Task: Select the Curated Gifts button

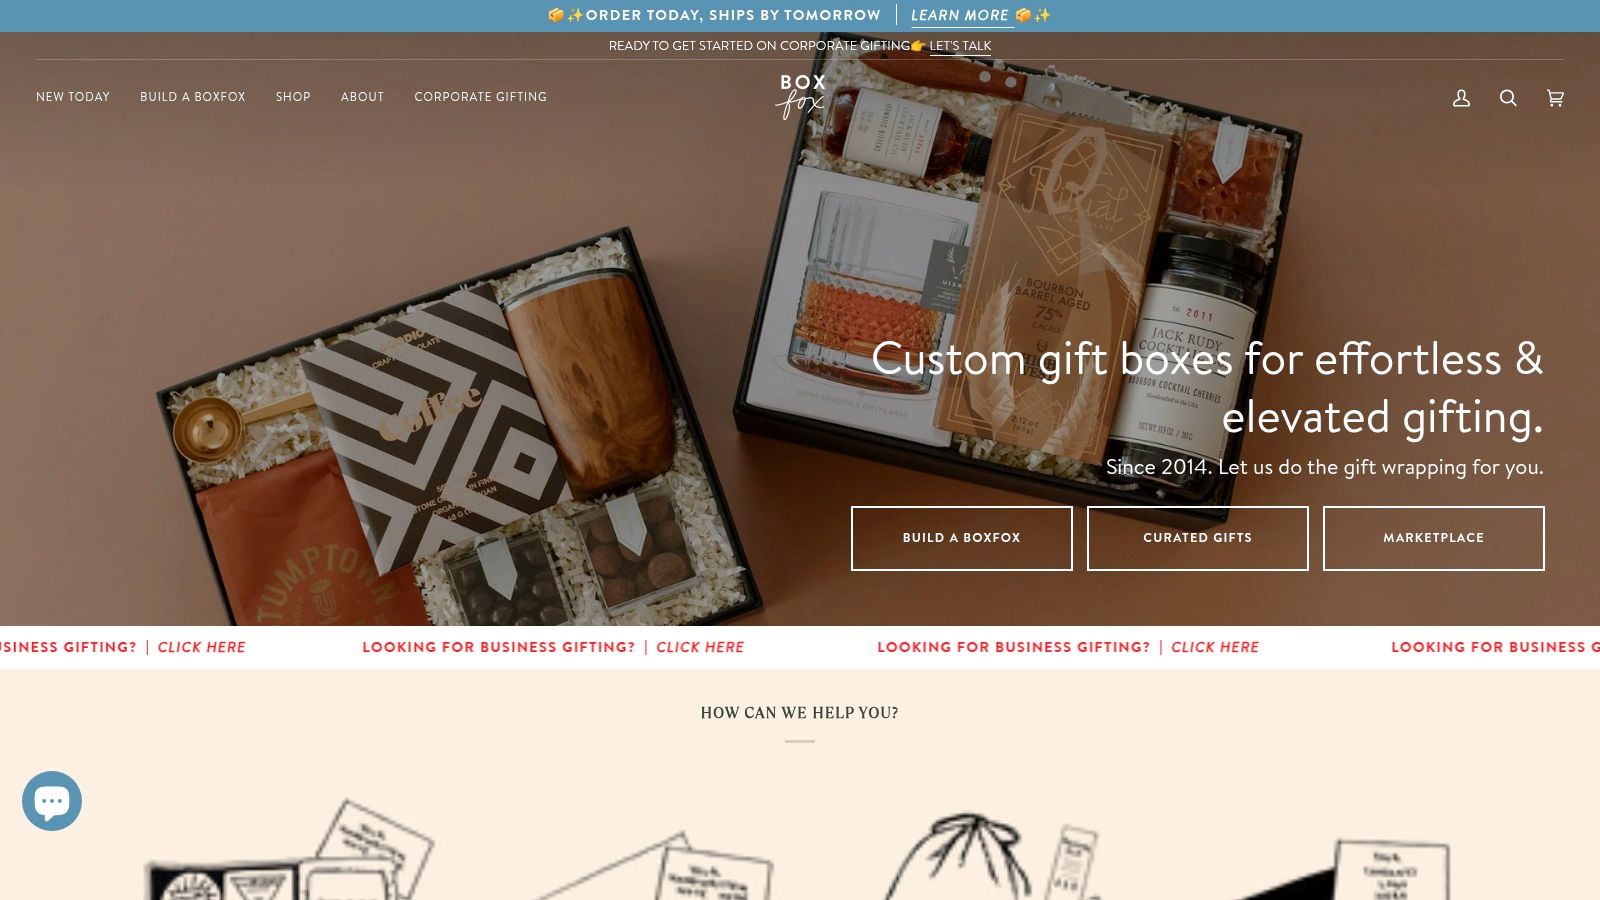Action: coord(1198,538)
